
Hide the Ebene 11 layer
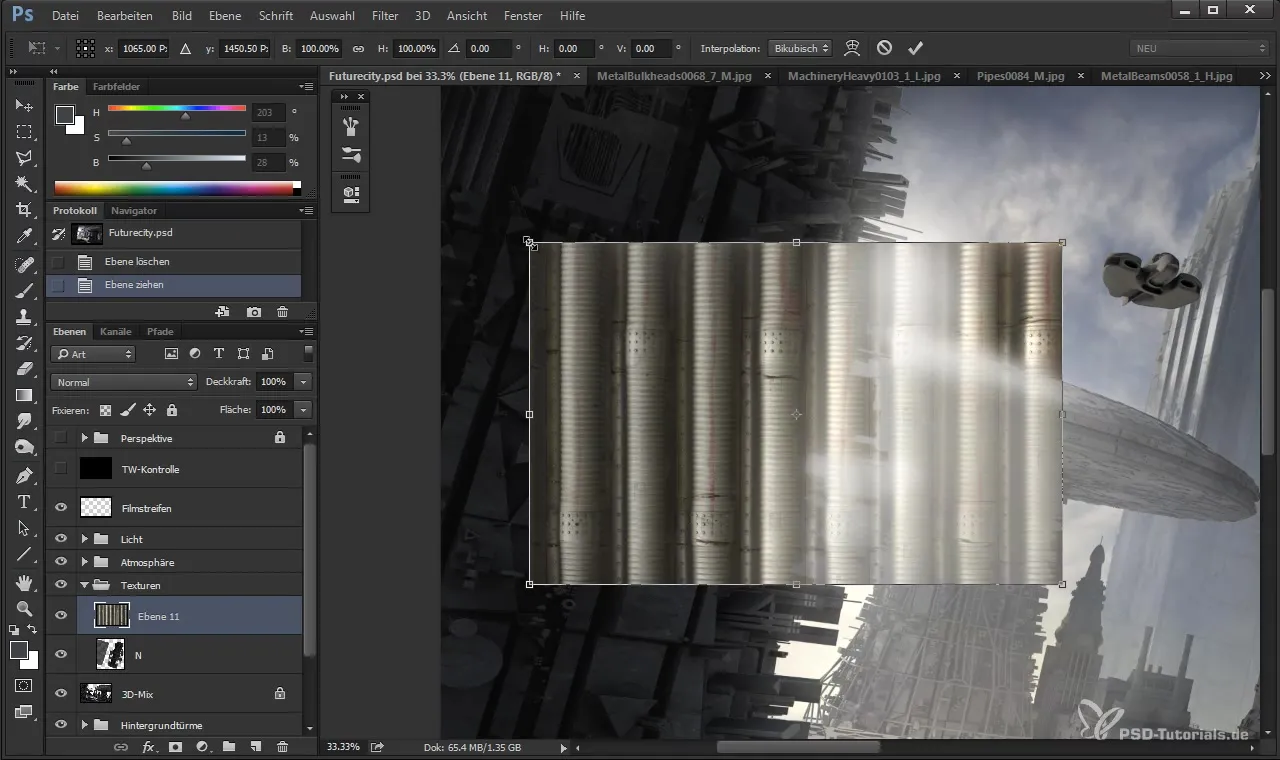point(61,616)
